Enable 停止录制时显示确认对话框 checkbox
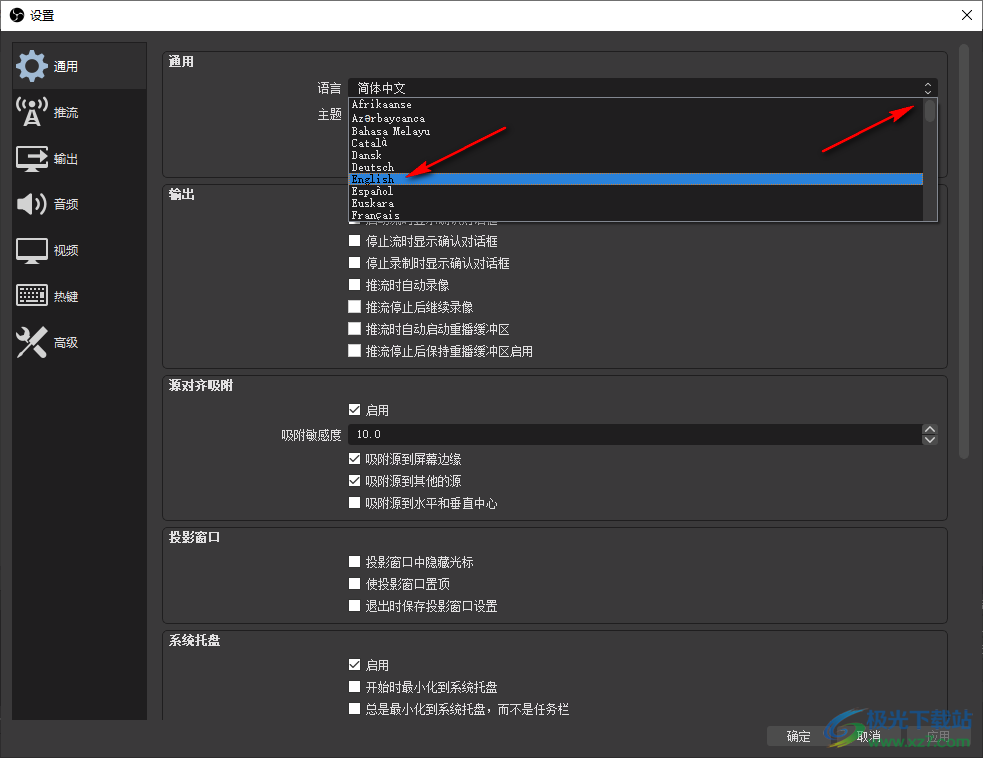This screenshot has height=758, width=983. (x=354, y=263)
